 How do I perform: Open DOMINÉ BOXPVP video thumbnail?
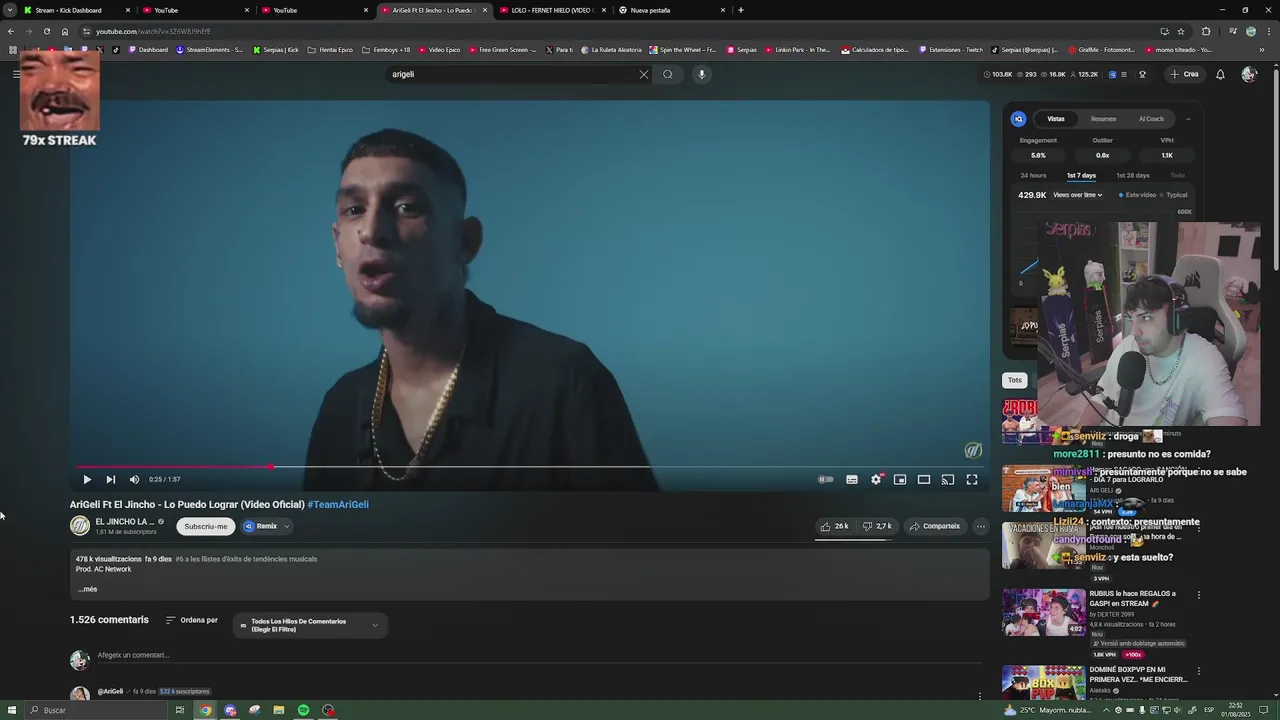[1044, 683]
